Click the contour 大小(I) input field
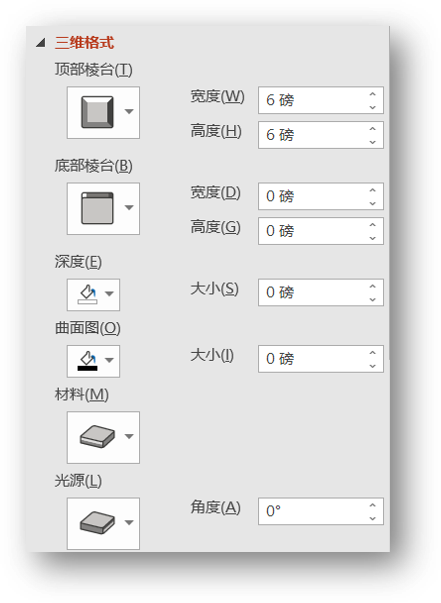The height and width of the screenshot is (603, 441). 321,359
